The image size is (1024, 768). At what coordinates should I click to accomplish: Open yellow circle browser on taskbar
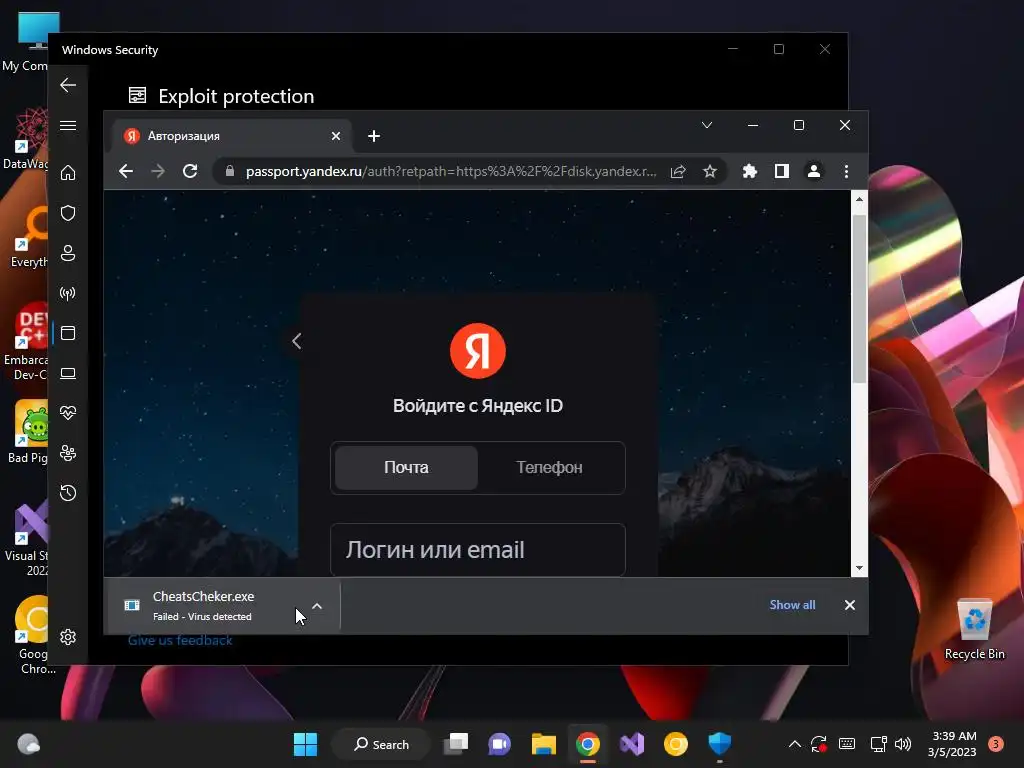[x=676, y=744]
